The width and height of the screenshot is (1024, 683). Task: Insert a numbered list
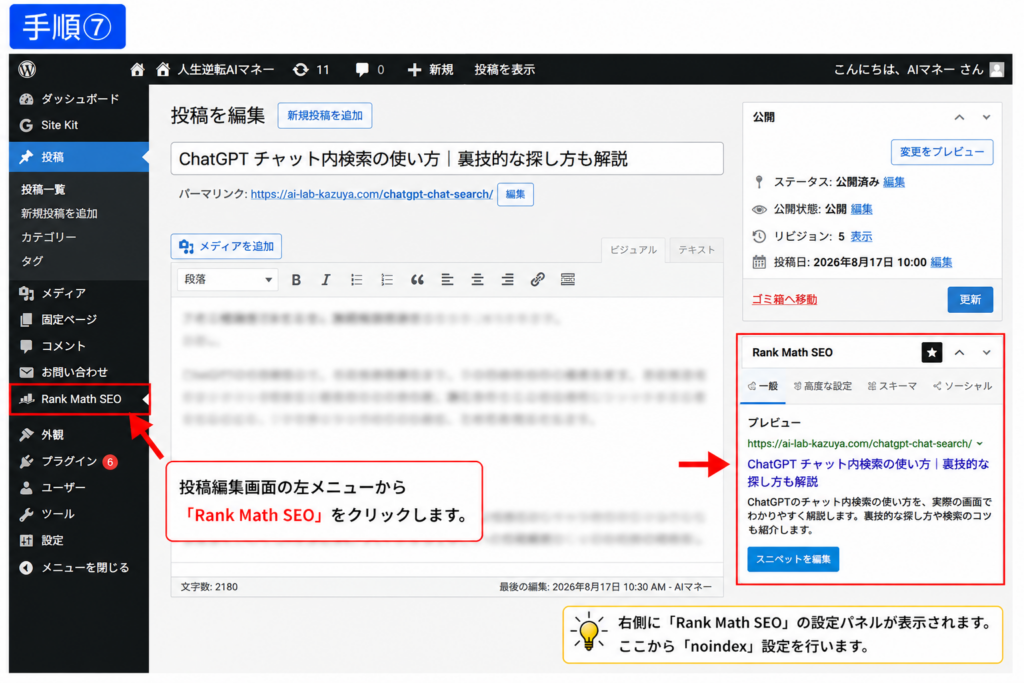pyautogui.click(x=387, y=279)
